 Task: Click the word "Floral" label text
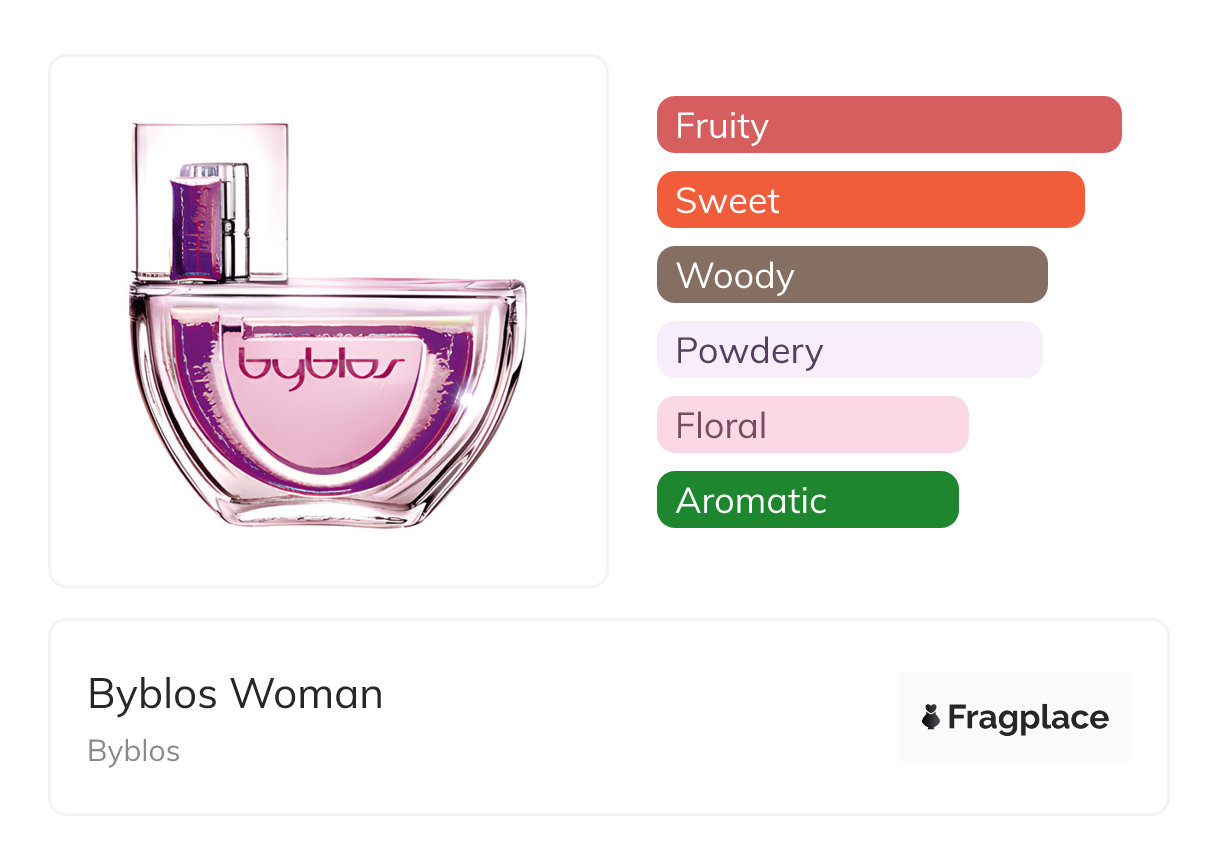click(x=721, y=426)
